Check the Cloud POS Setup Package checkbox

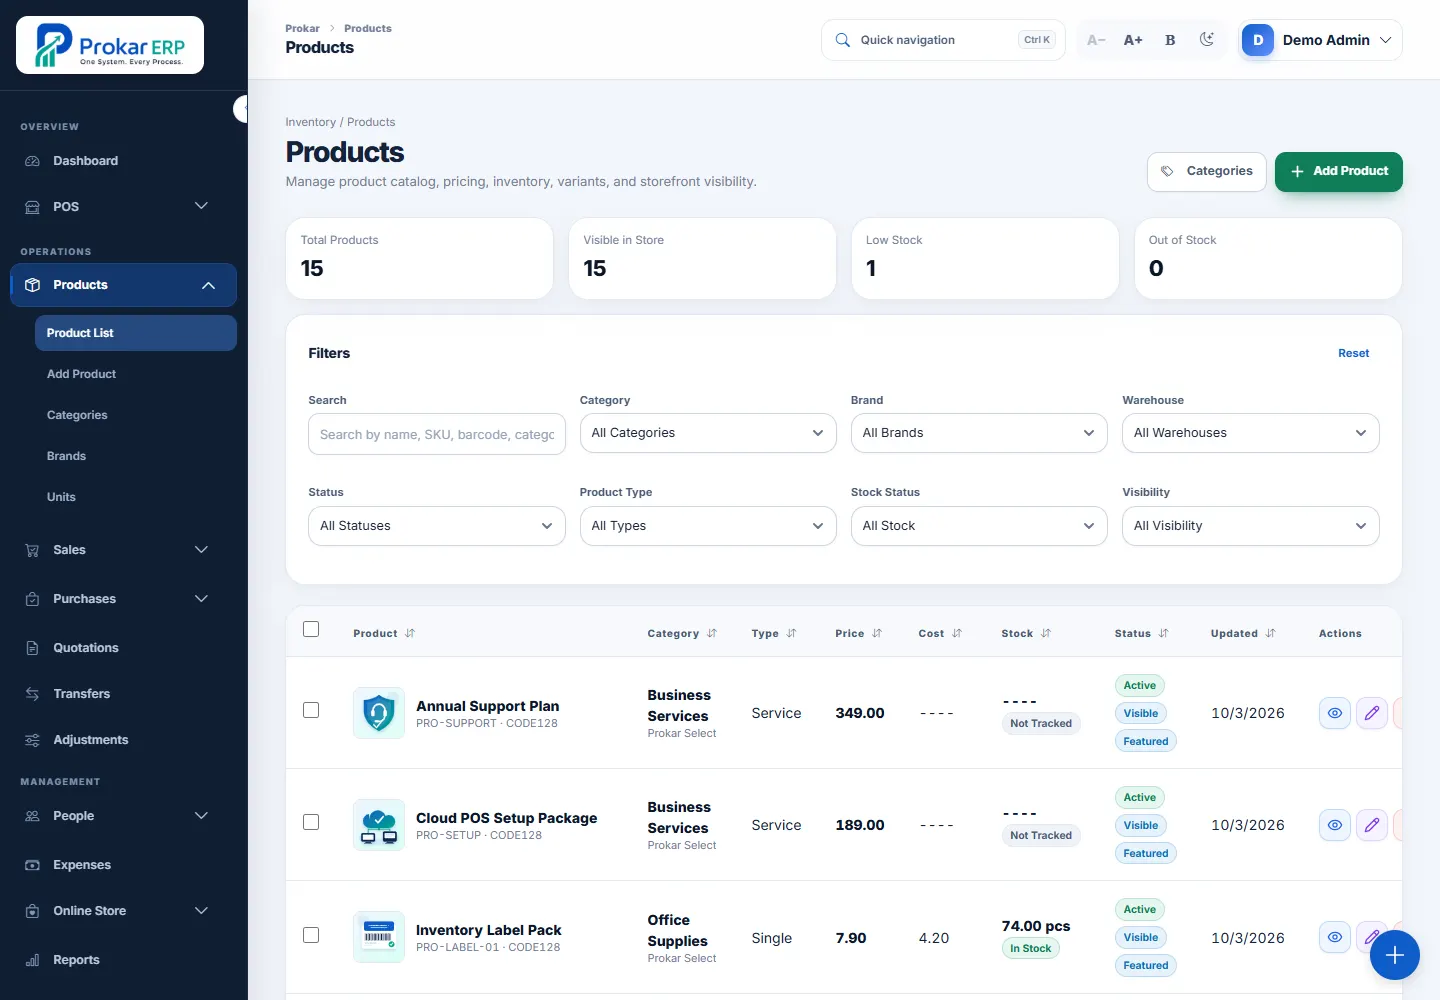tap(311, 822)
